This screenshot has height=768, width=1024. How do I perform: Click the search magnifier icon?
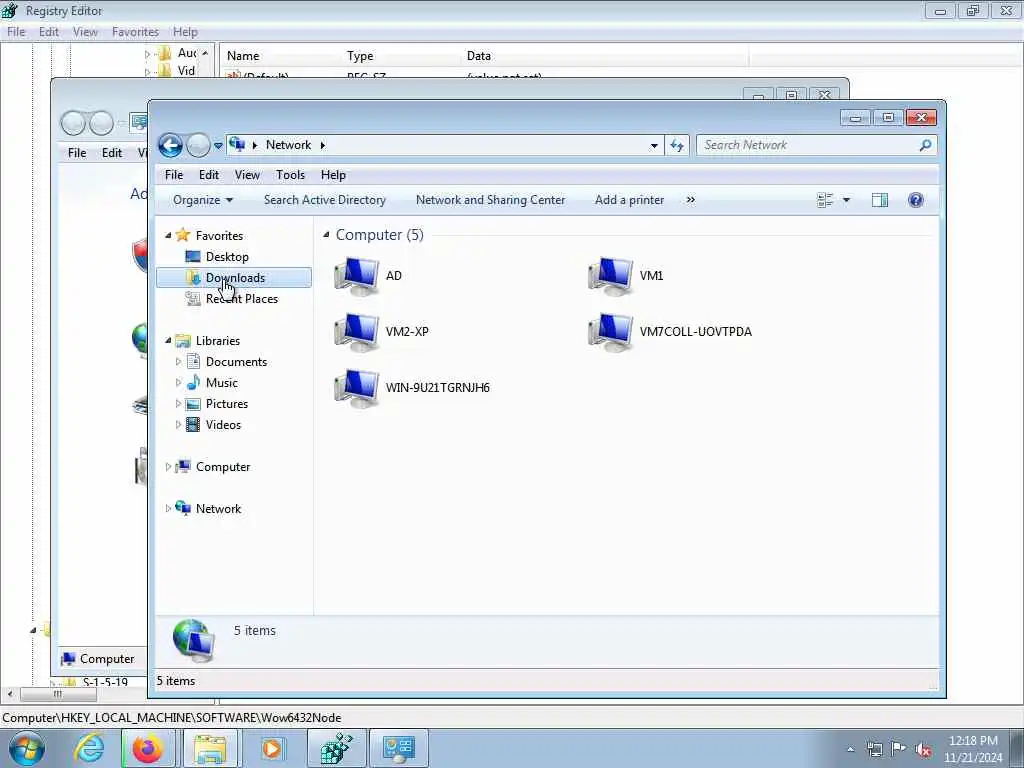point(925,145)
